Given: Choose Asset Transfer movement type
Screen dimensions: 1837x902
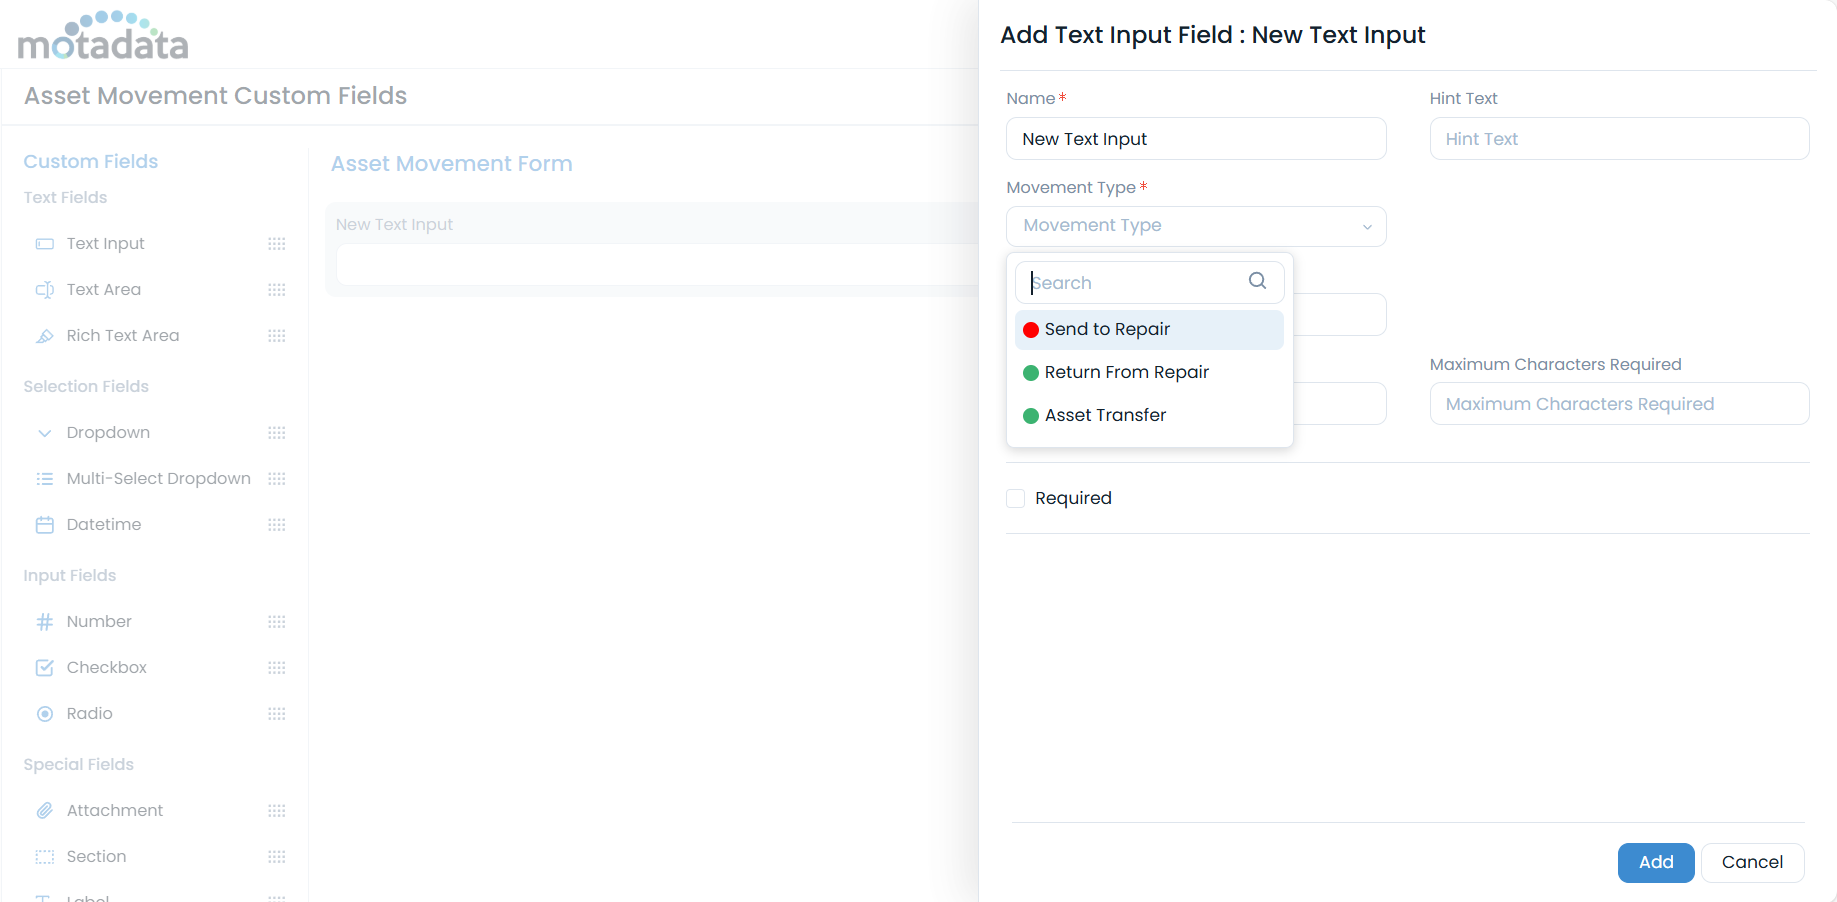Looking at the screenshot, I should [1105, 415].
